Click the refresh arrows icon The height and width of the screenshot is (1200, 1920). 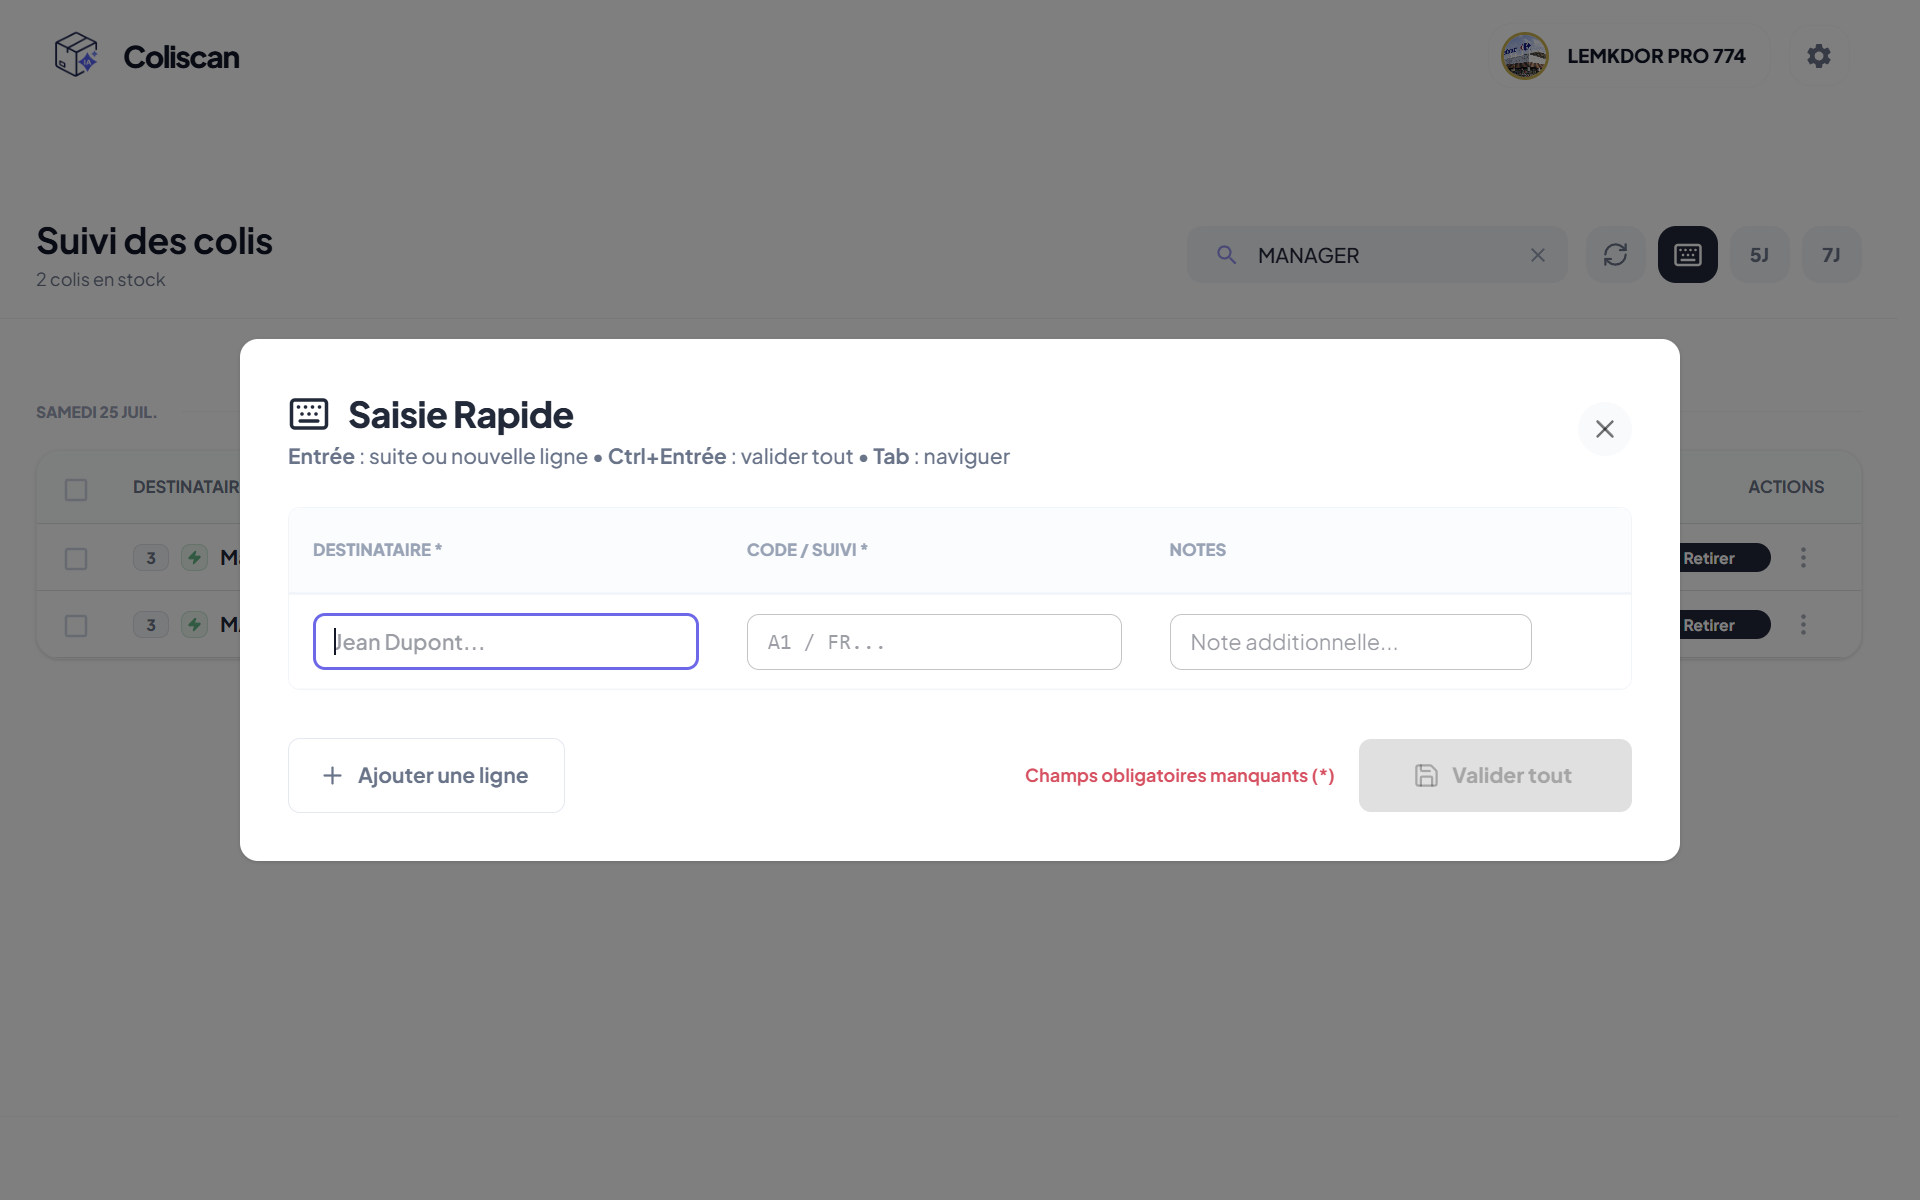pyautogui.click(x=1615, y=255)
